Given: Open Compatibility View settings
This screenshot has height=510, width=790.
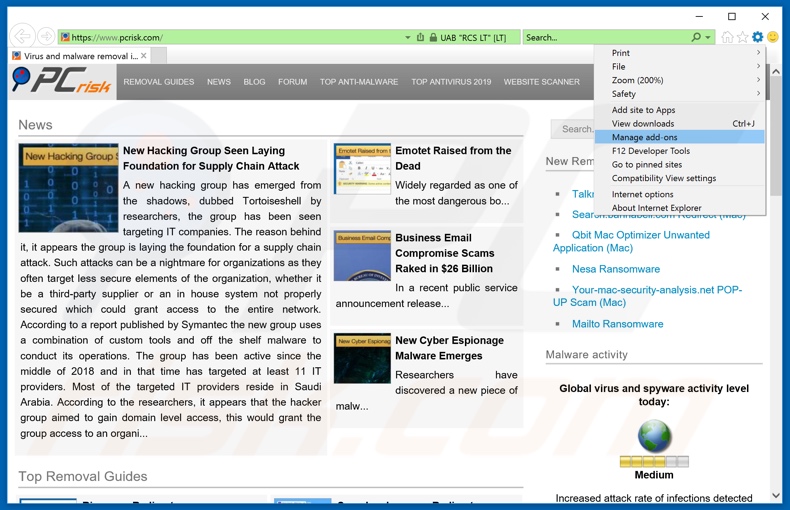Looking at the screenshot, I should tap(680, 178).
